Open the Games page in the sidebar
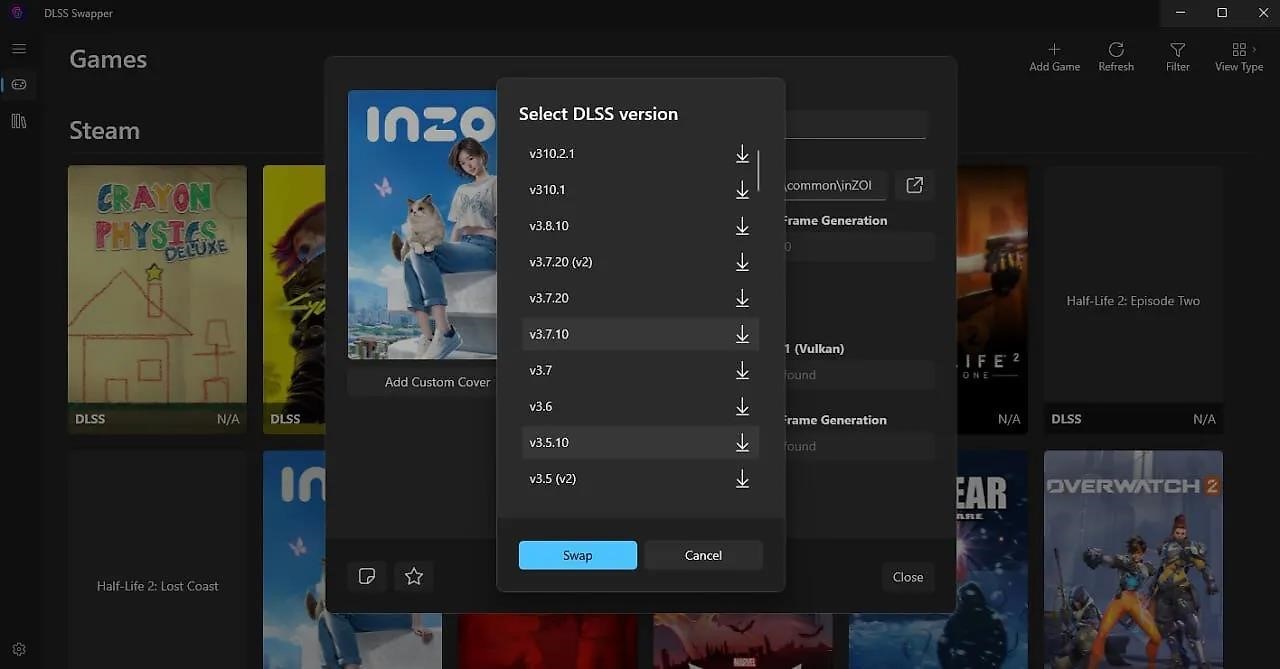The width and height of the screenshot is (1280, 669). pos(19,85)
